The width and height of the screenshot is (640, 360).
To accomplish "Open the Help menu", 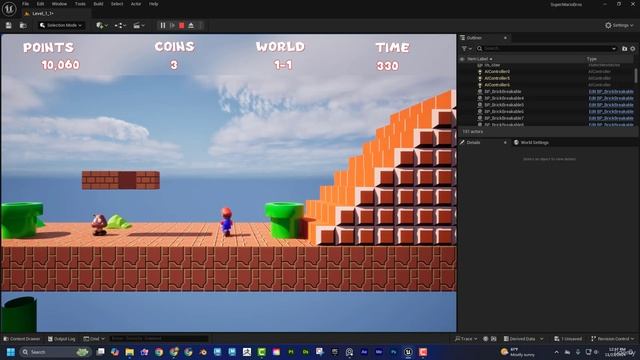I will point(153,4).
